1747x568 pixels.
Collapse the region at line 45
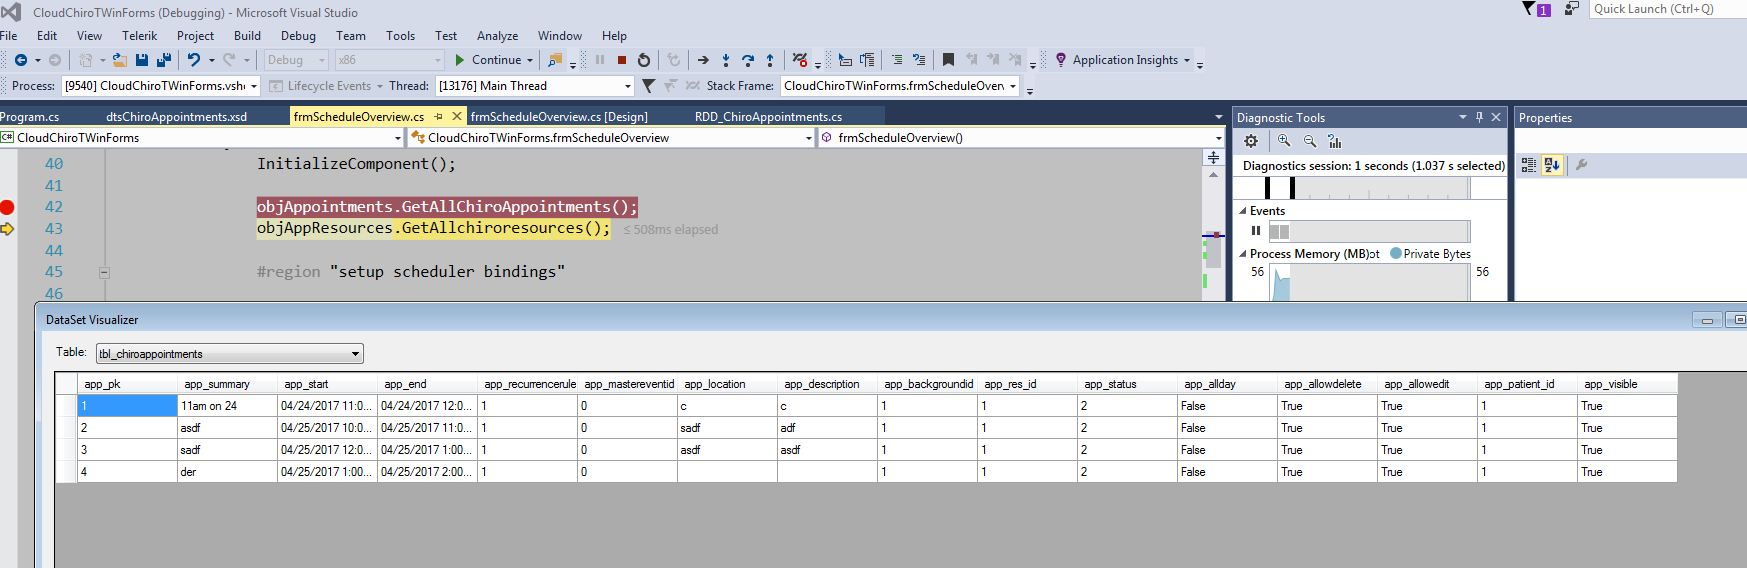pos(104,272)
